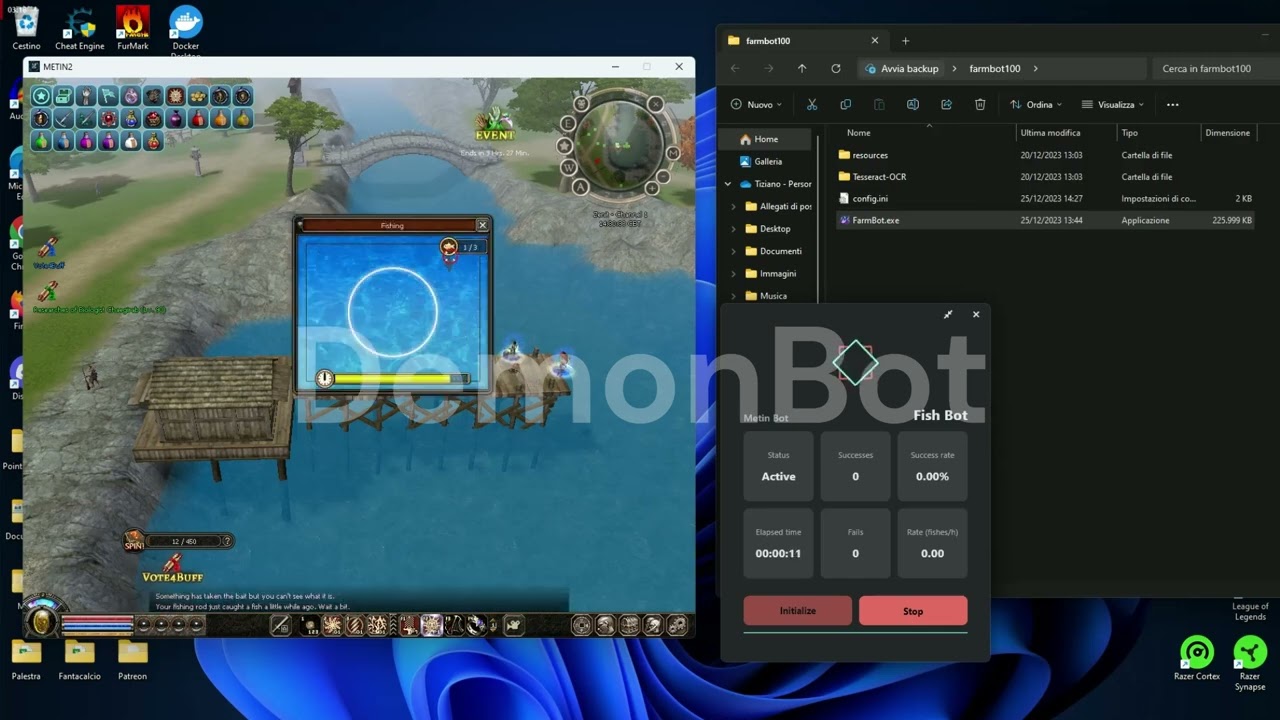Expand the Immagini folder tree node
The image size is (1280, 720).
click(x=734, y=273)
